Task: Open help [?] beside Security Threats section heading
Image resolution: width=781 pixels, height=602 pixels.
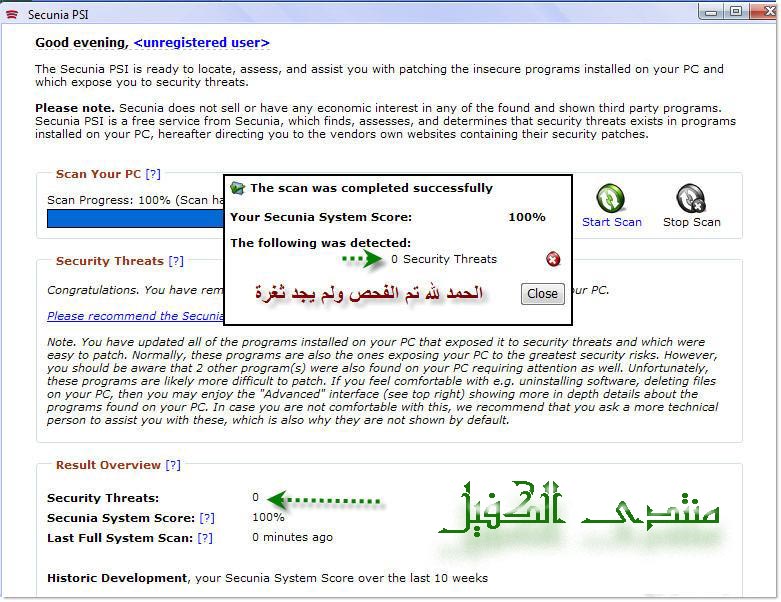Action: click(176, 261)
